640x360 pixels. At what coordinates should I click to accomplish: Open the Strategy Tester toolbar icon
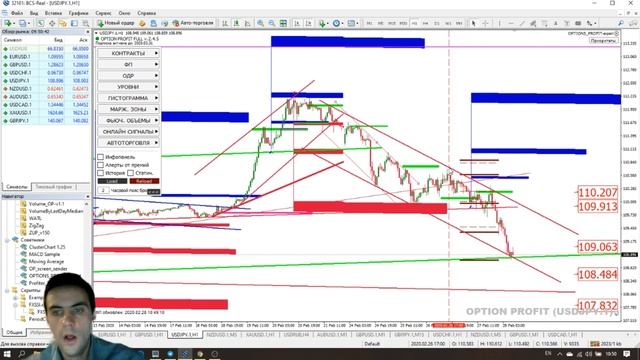click(x=86, y=23)
